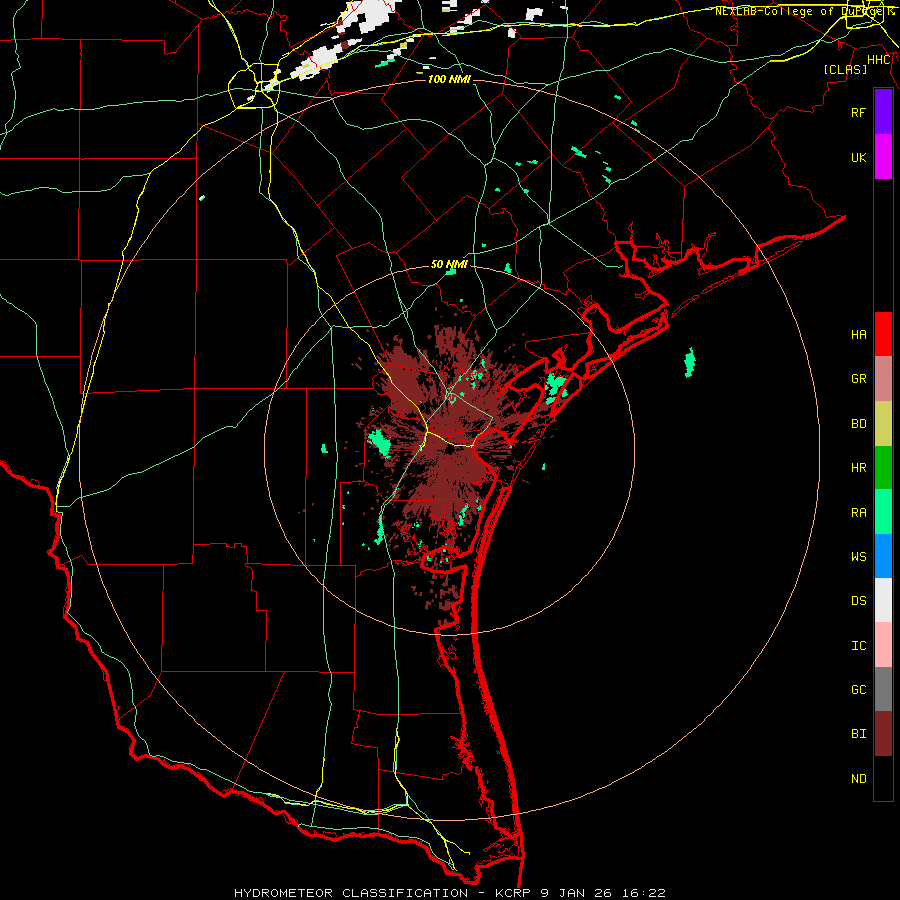Screen dimensions: 900x900
Task: Pick the RA light green legend swatch
Action: pyautogui.click(x=883, y=512)
